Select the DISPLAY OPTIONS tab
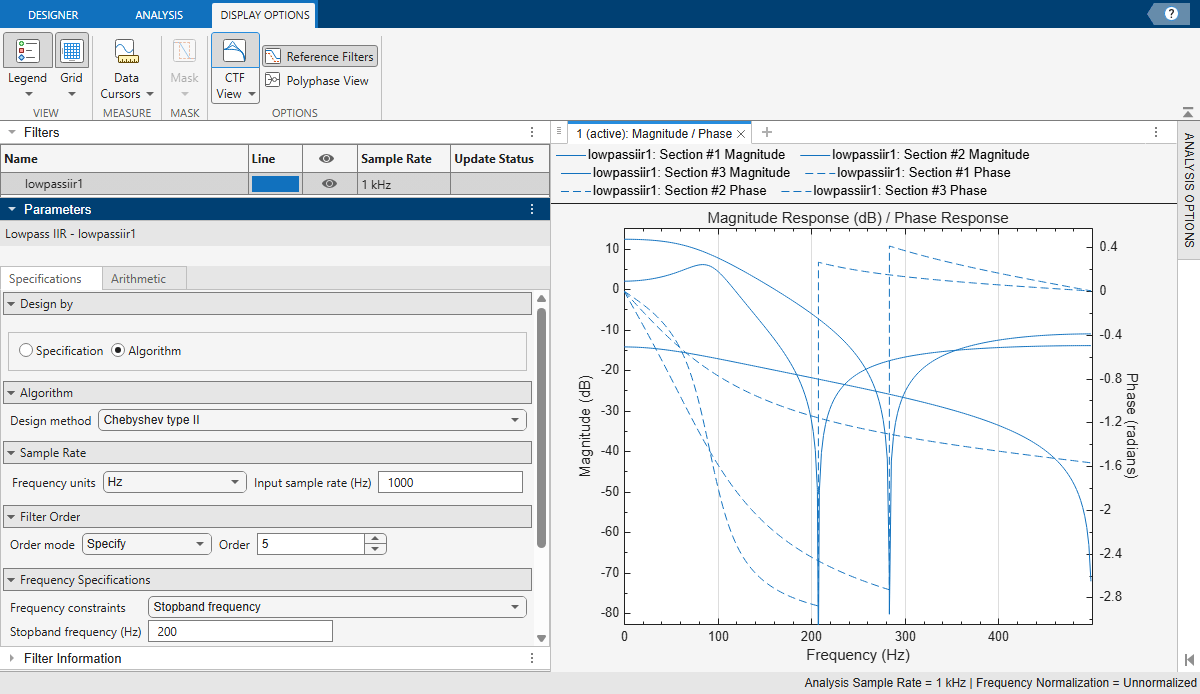Image resolution: width=1200 pixels, height=694 pixels. coord(265,15)
